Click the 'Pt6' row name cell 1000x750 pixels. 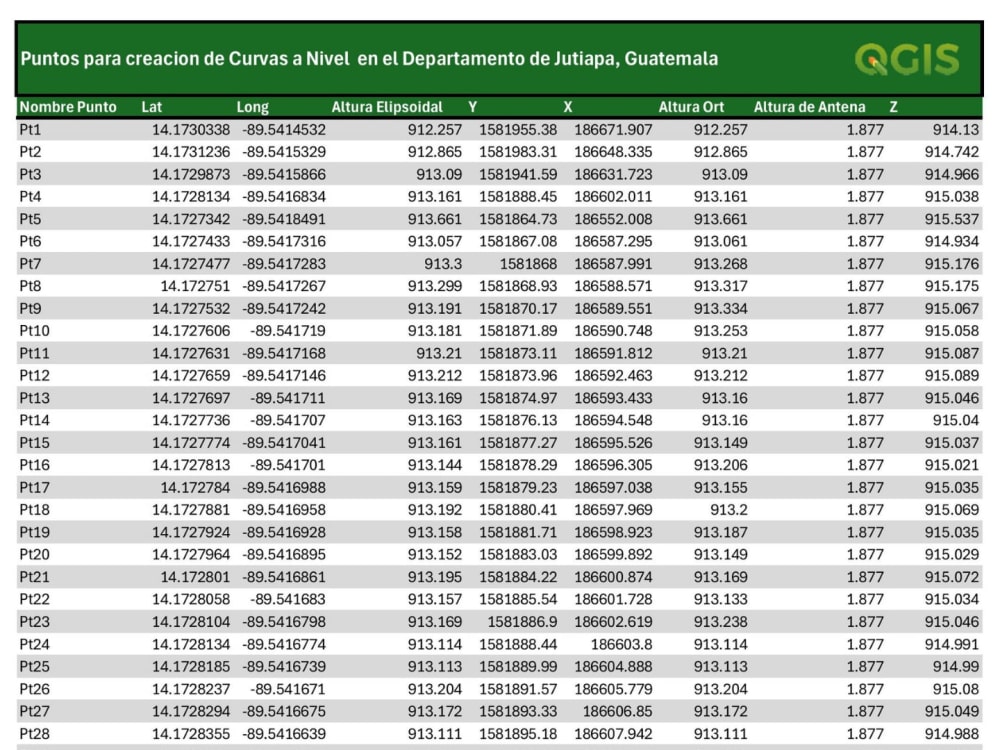pos(30,241)
